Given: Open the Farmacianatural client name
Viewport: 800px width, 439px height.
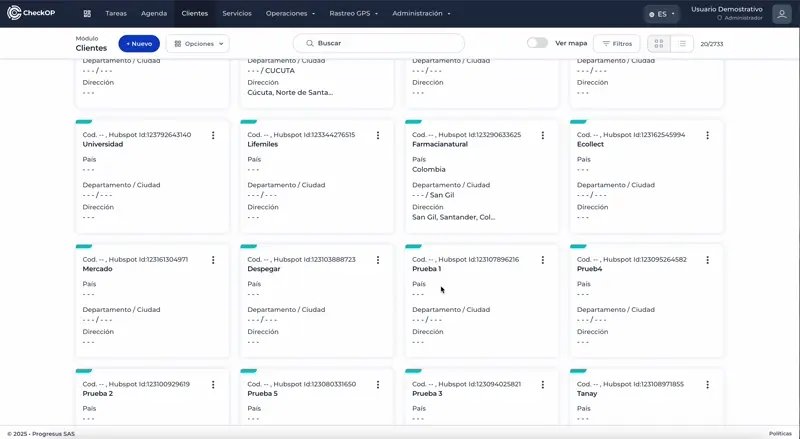Looking at the screenshot, I should point(440,144).
